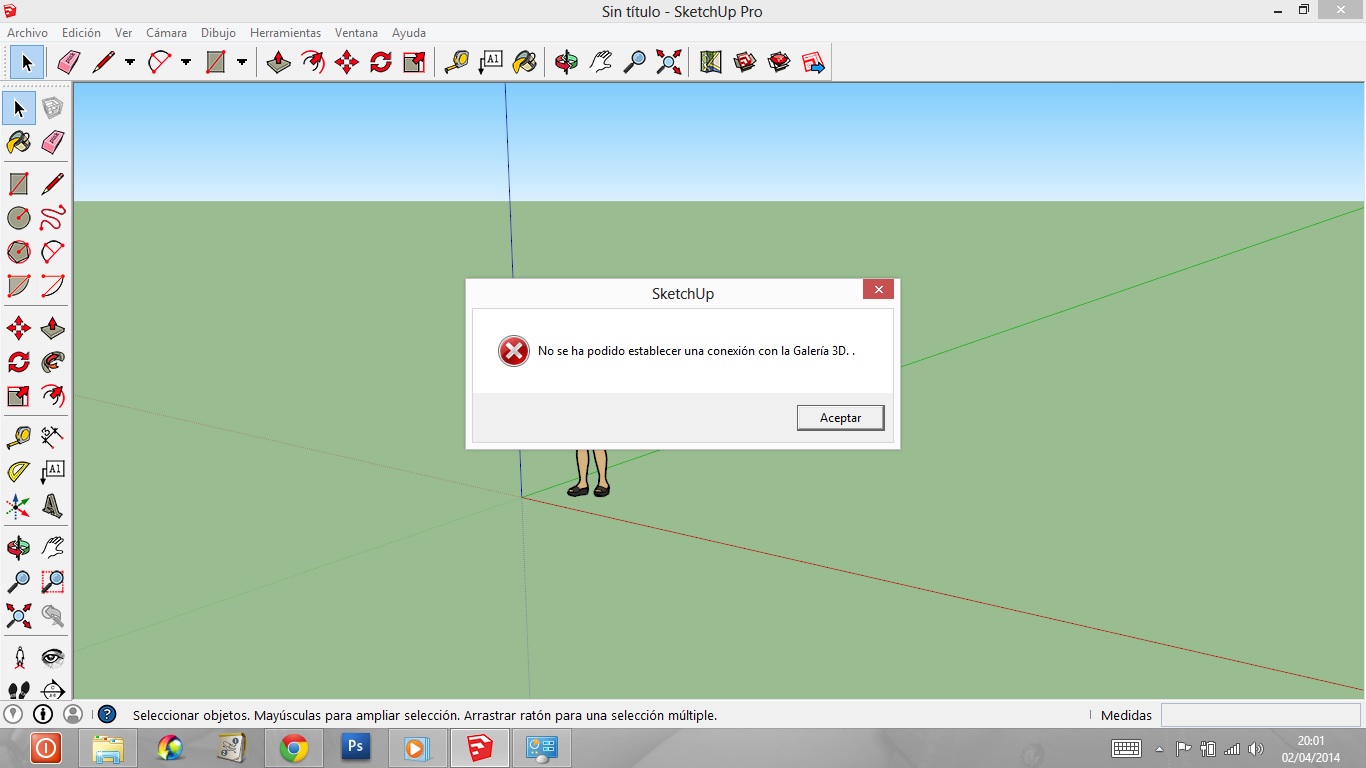
Task: Select the Scale tool in the top toolbar
Action: [415, 62]
